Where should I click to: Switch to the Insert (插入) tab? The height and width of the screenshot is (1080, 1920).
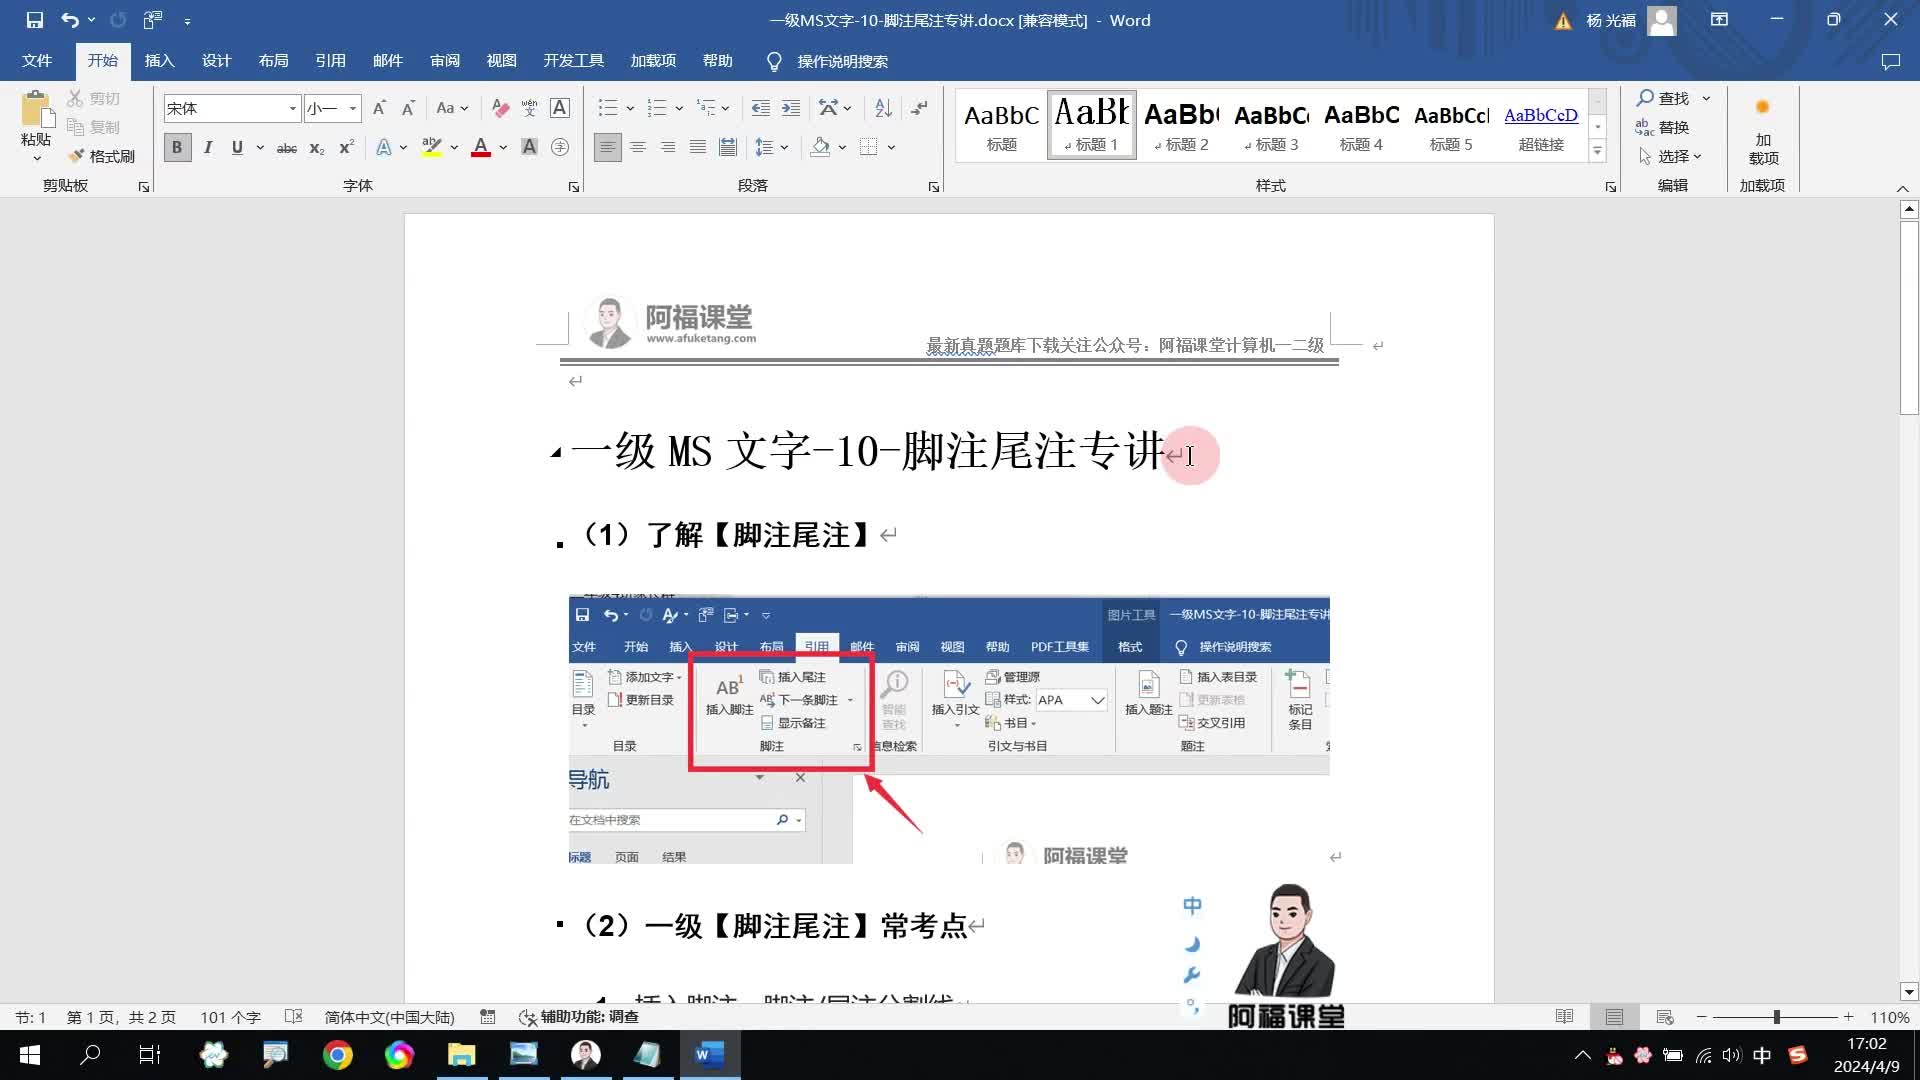pyautogui.click(x=159, y=61)
